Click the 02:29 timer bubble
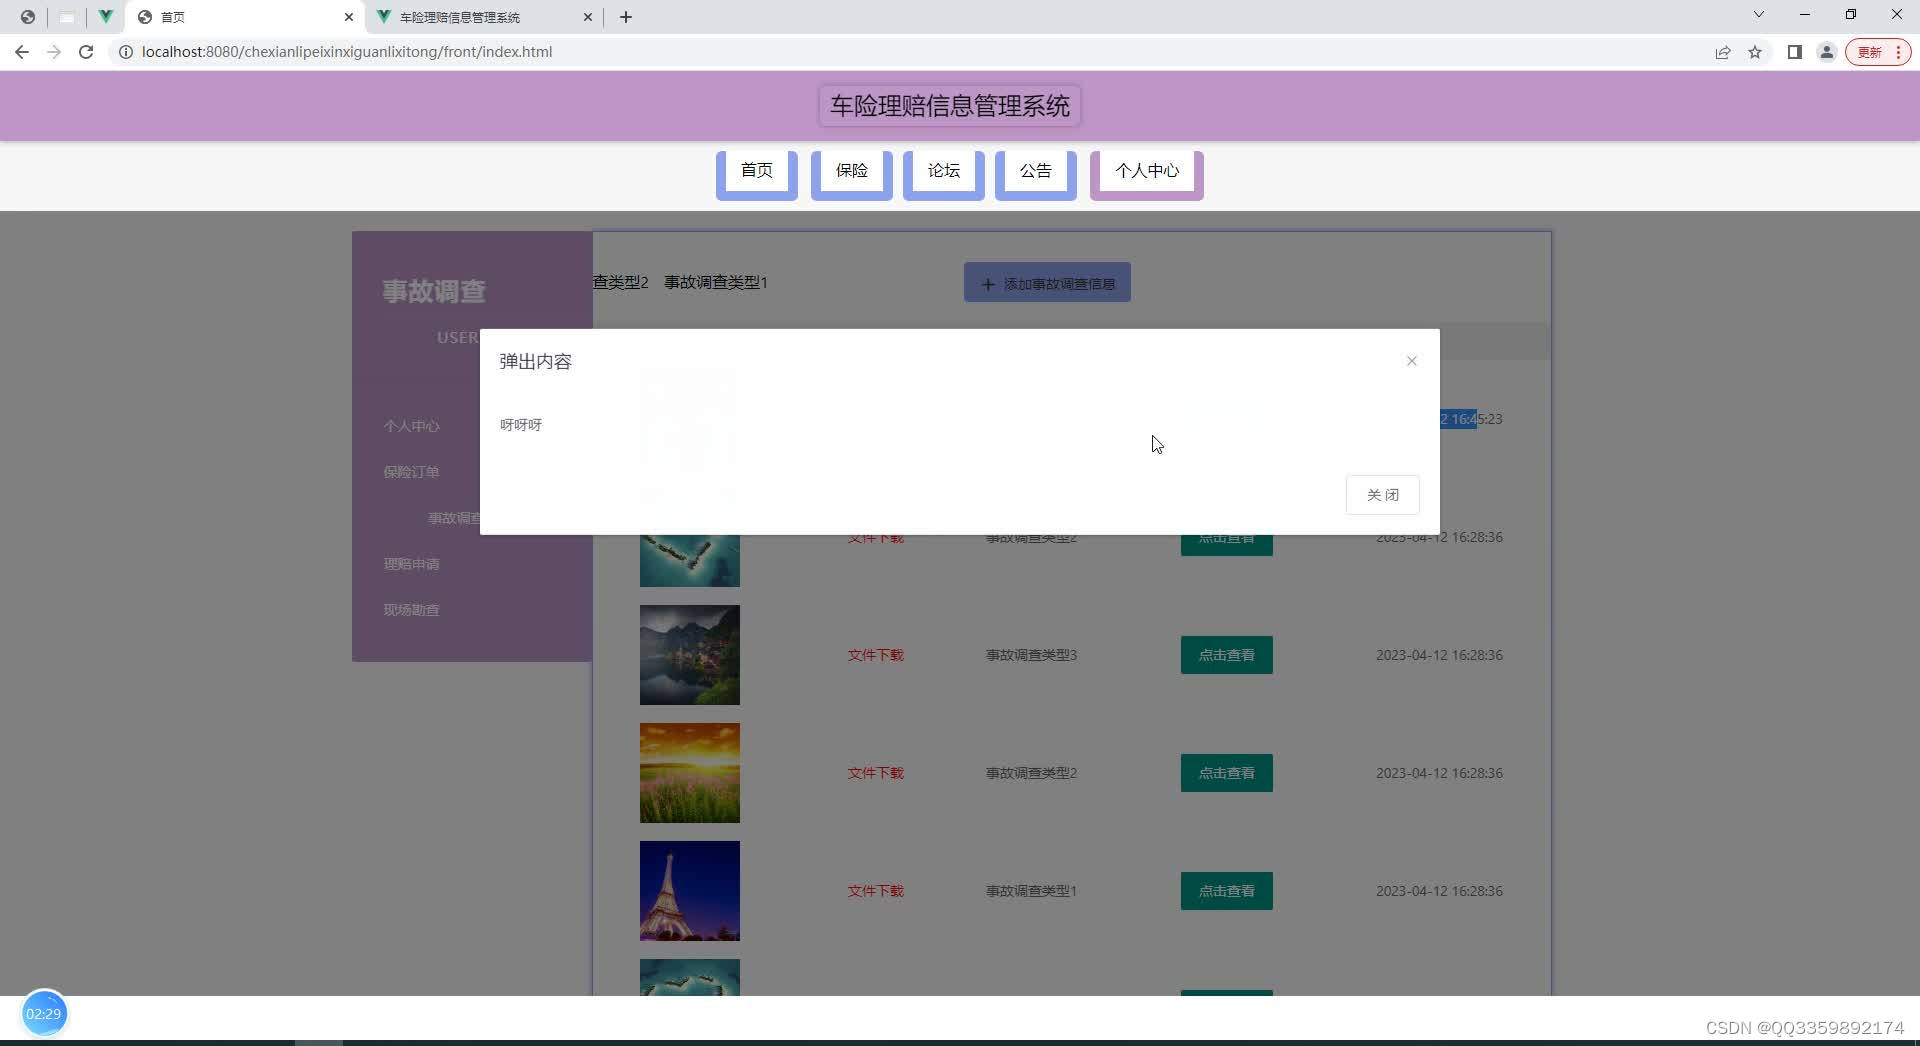1920x1046 pixels. pos(44,1014)
